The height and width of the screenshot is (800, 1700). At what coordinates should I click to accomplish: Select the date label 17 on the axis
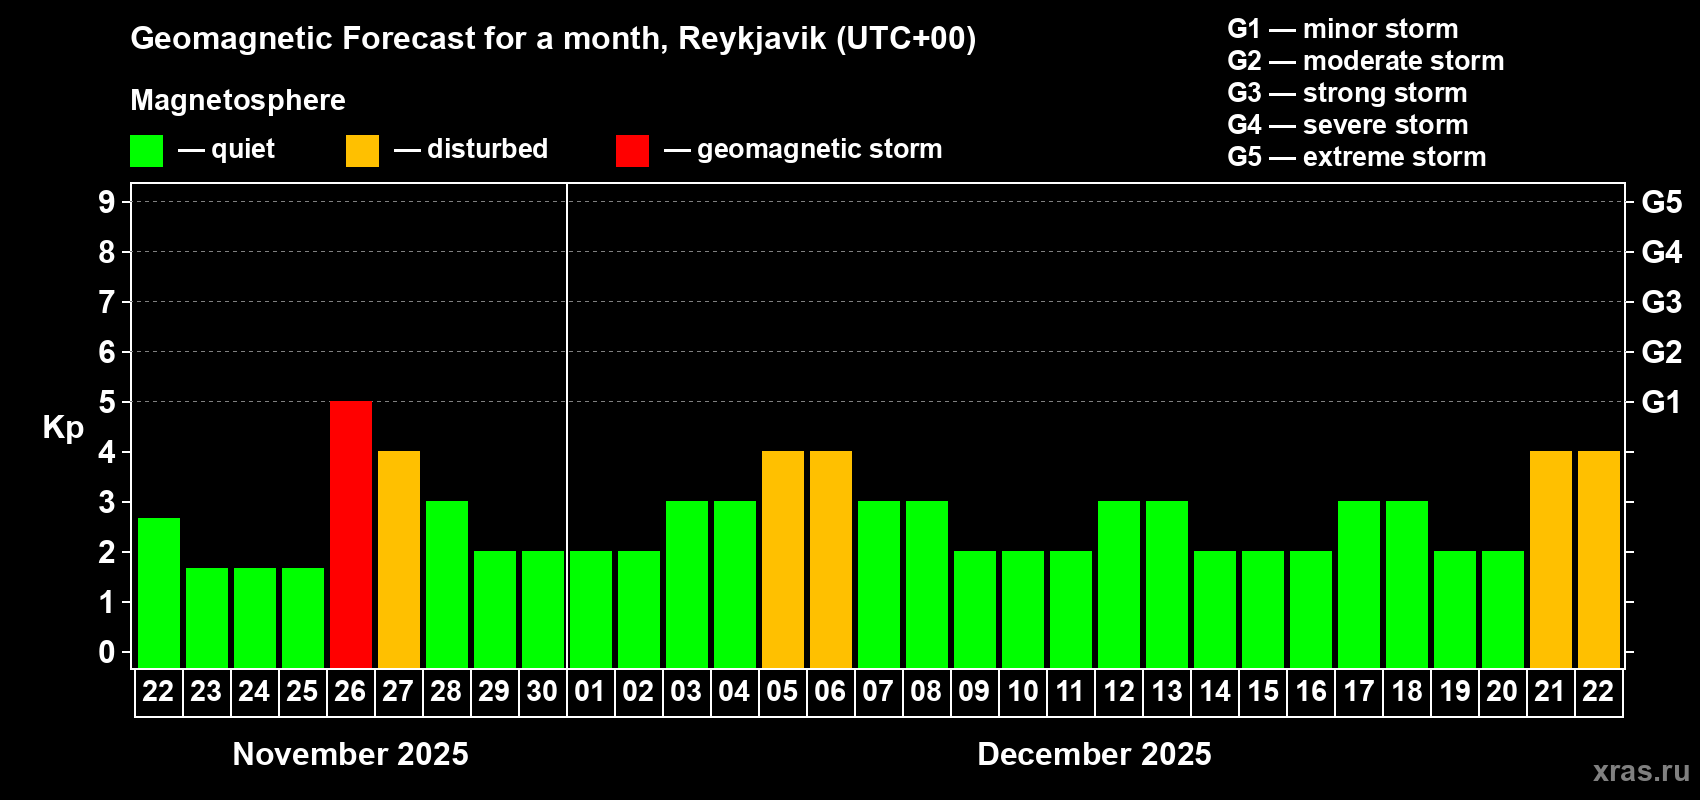point(1359,692)
